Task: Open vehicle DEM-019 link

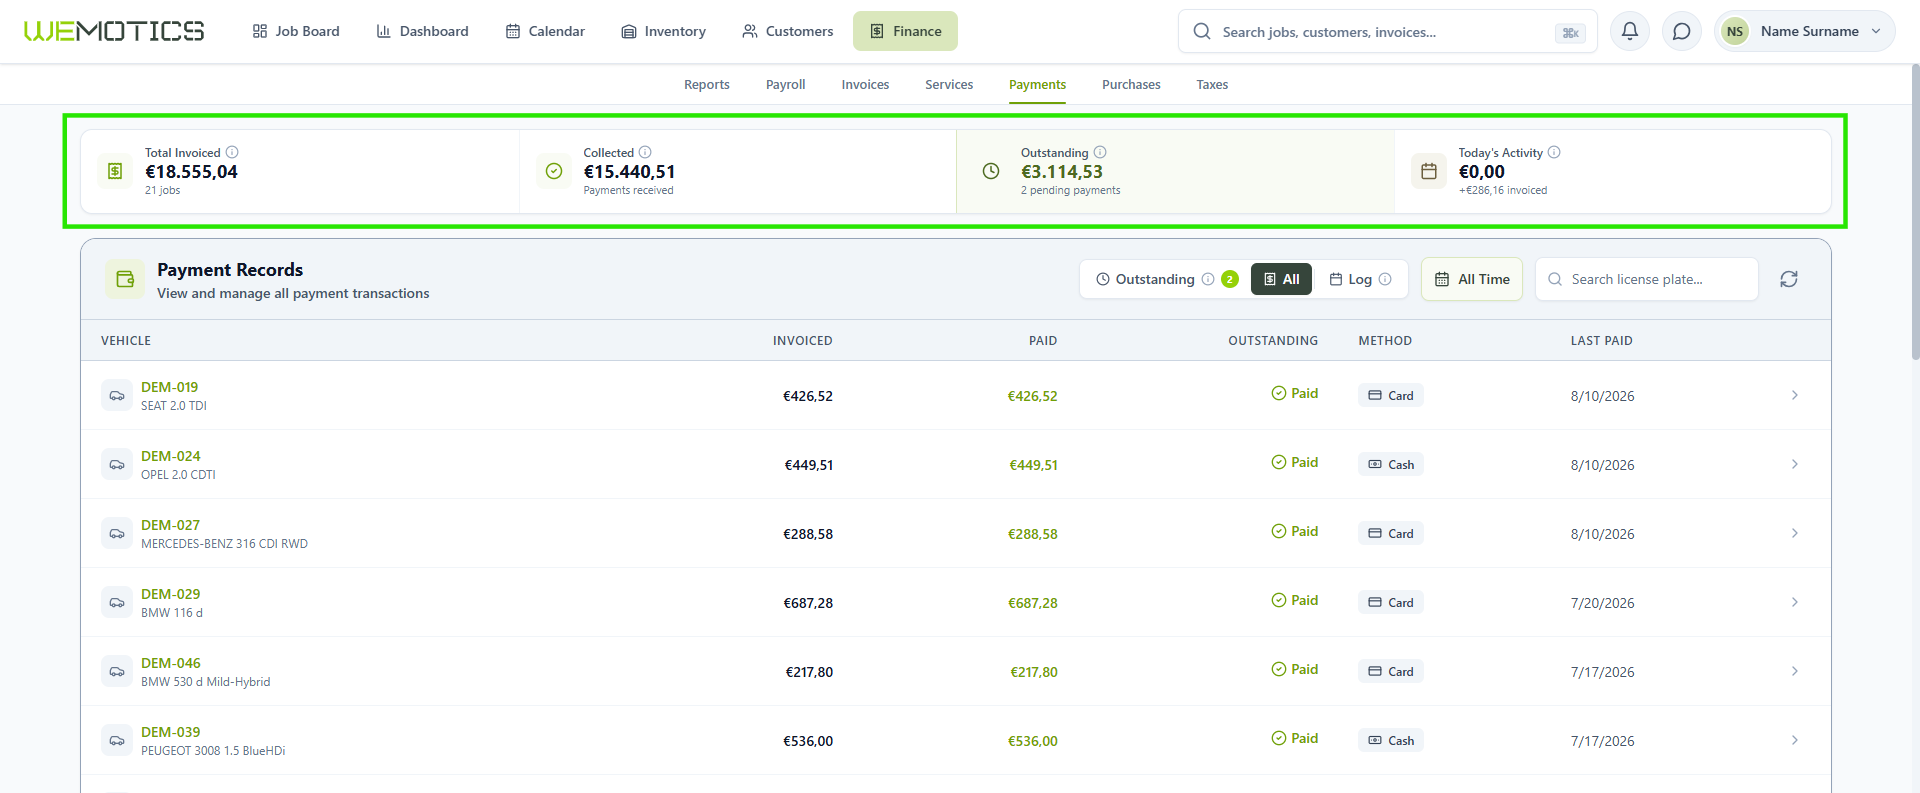Action: 169,387
